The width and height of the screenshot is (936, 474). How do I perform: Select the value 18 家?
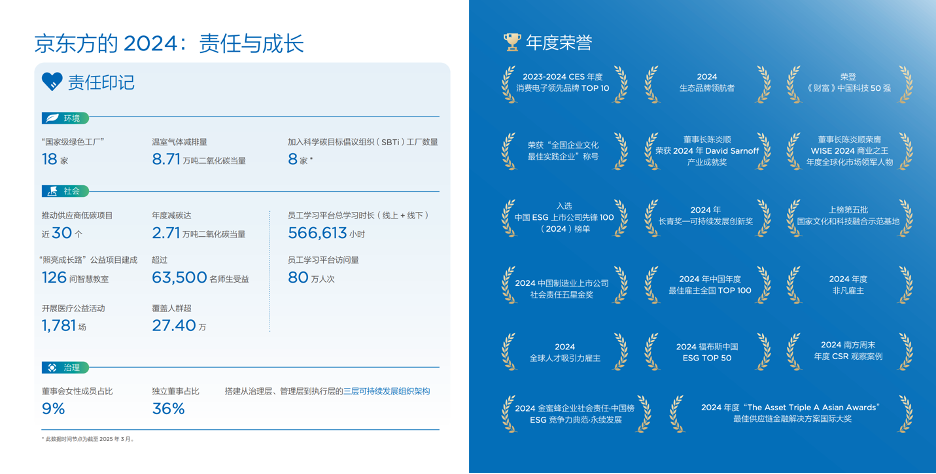pos(55,159)
